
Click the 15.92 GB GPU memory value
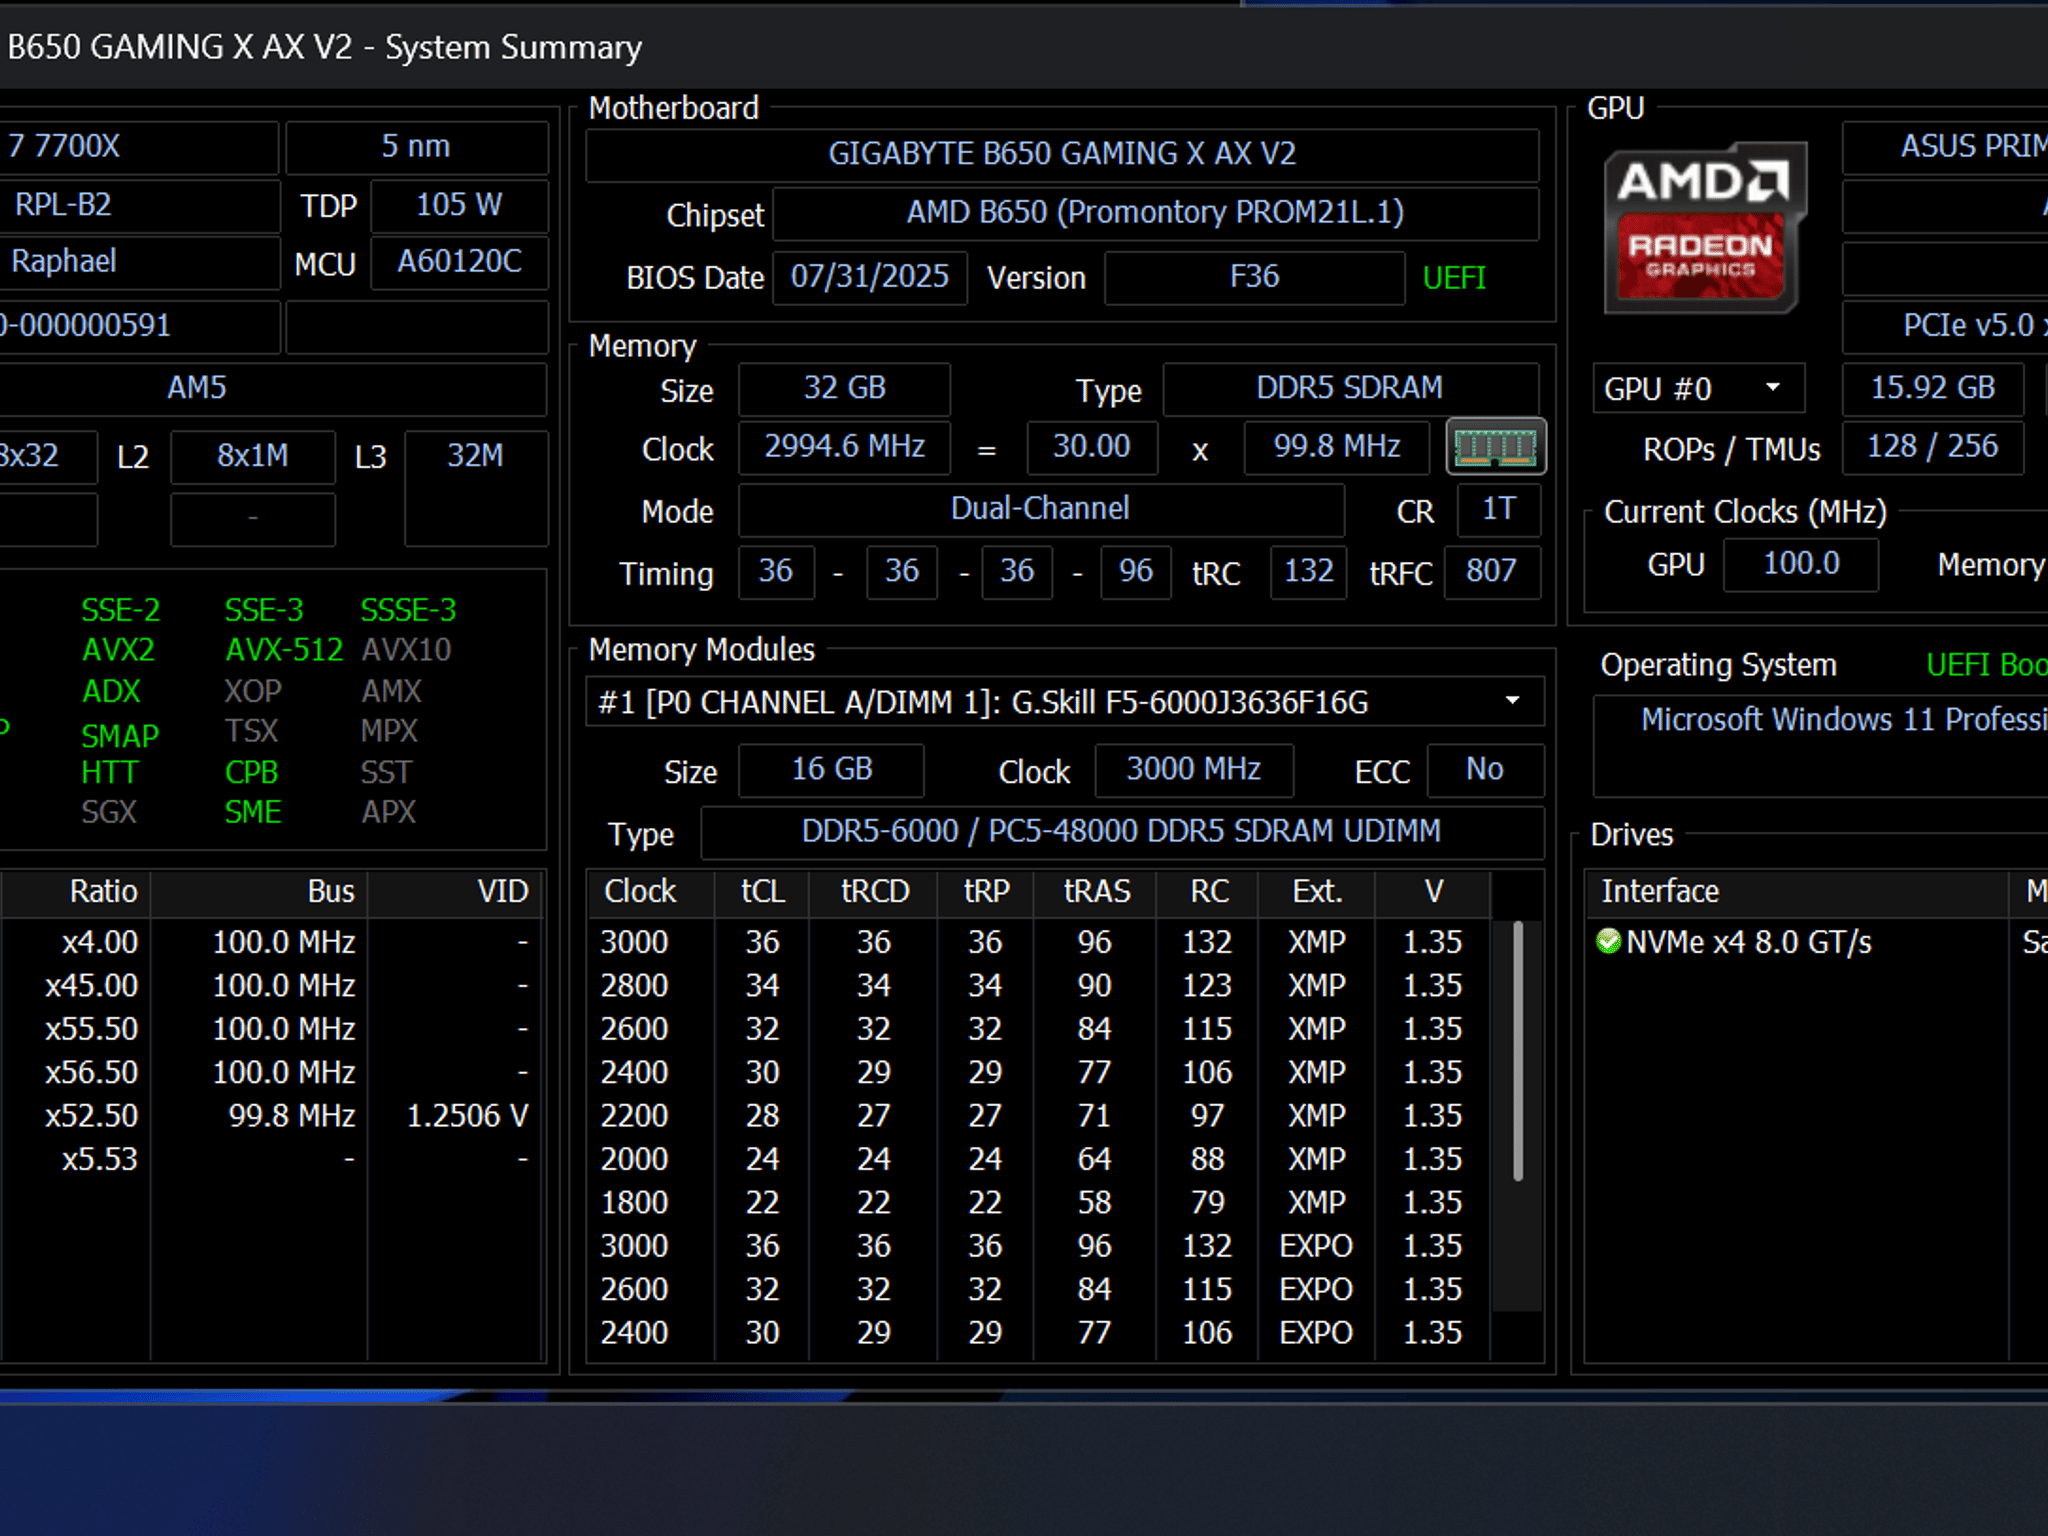pos(1932,388)
